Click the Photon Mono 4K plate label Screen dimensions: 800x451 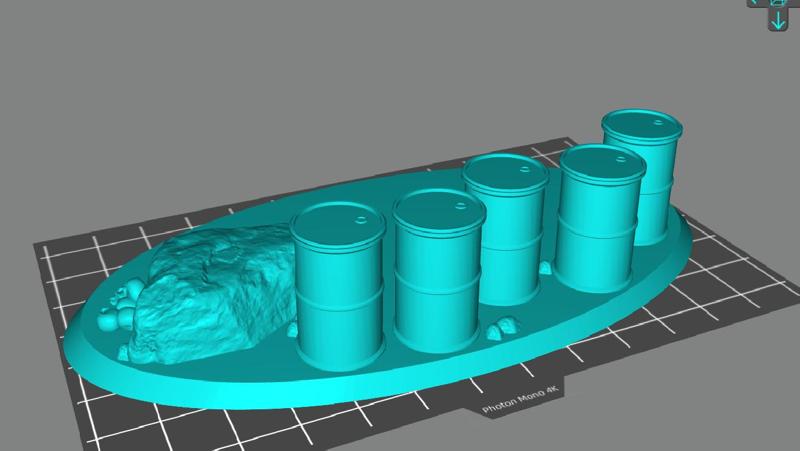520,399
